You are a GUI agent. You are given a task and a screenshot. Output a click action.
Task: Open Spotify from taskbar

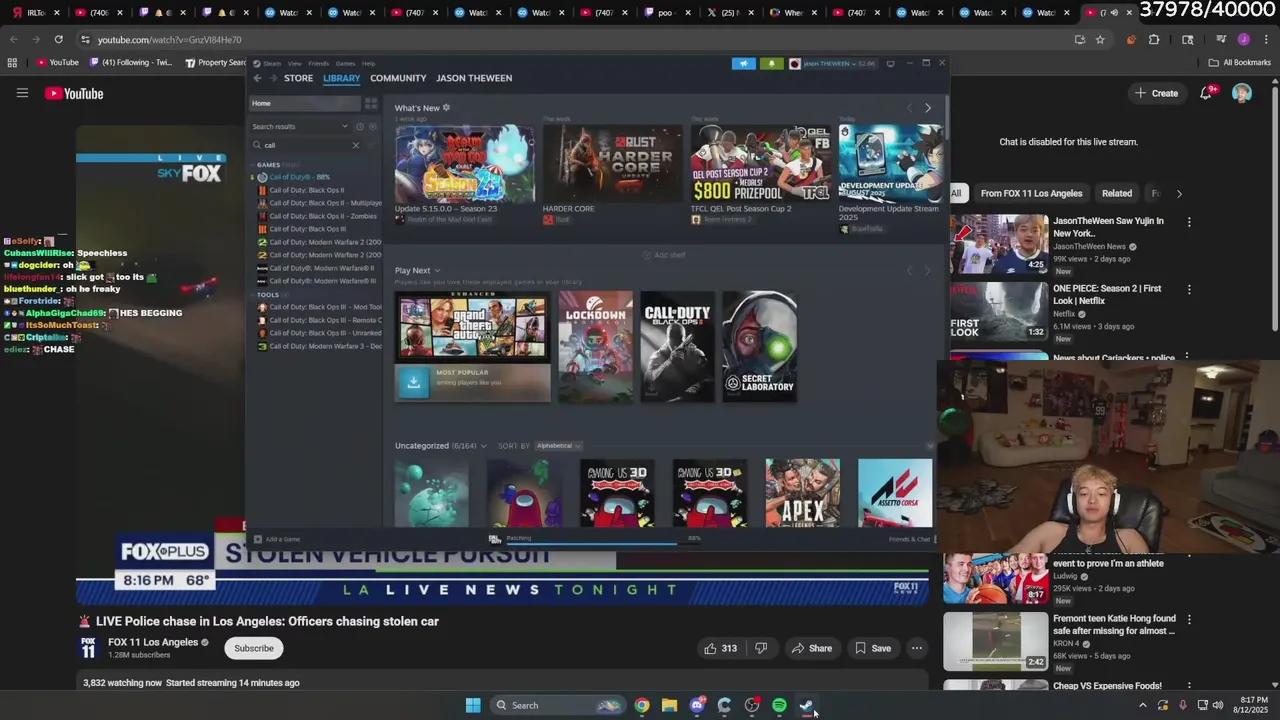[779, 705]
